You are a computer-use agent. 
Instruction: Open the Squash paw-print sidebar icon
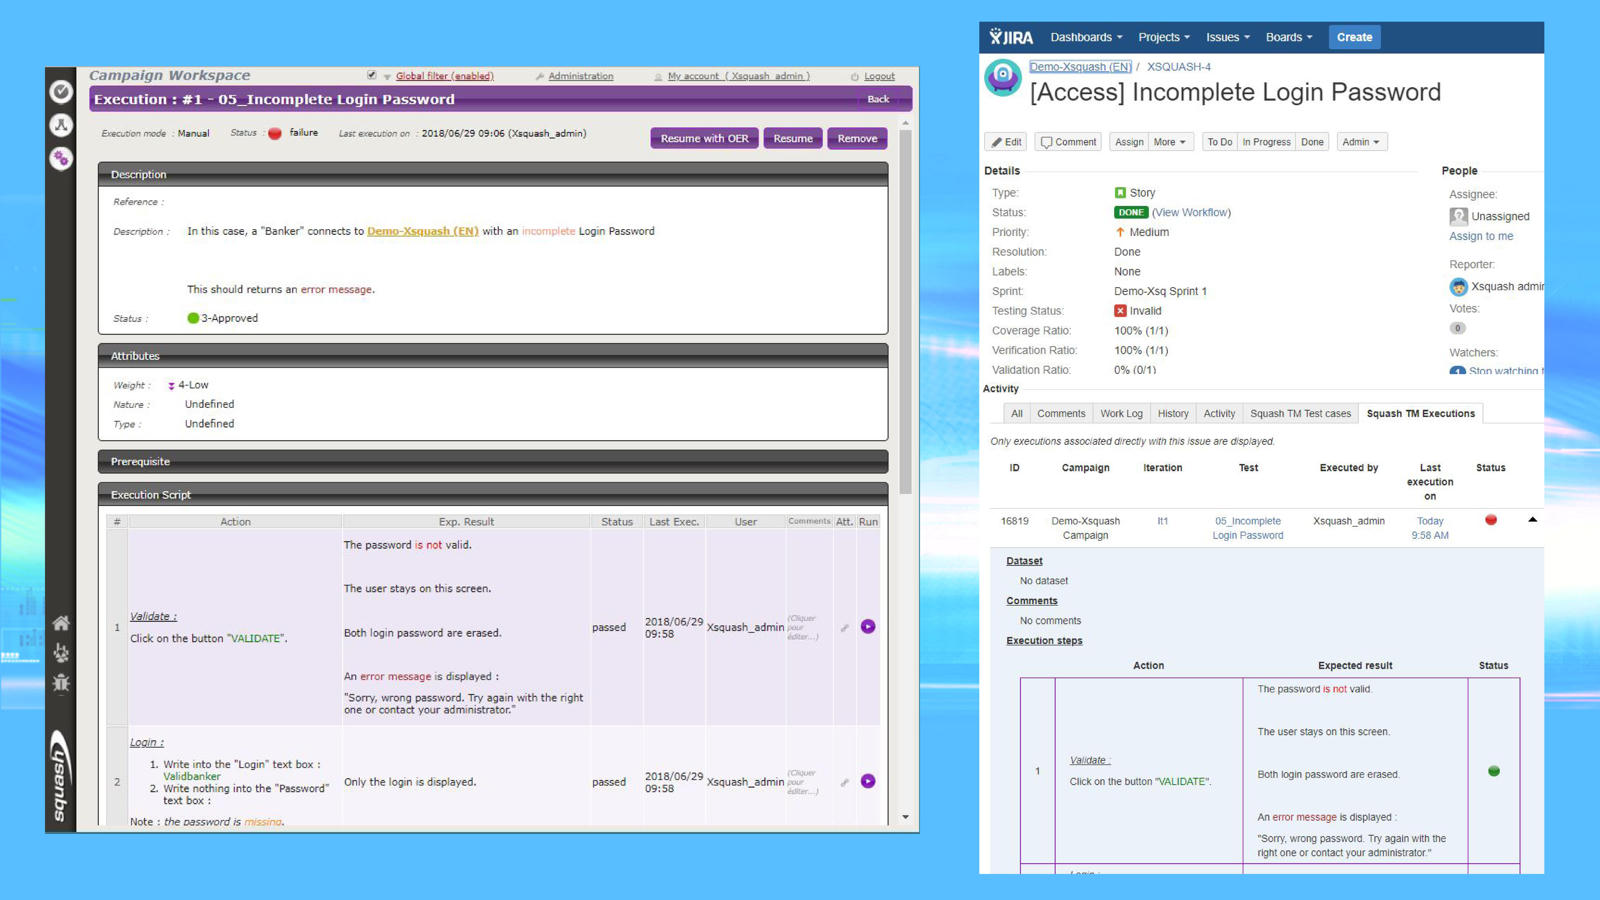(x=61, y=653)
